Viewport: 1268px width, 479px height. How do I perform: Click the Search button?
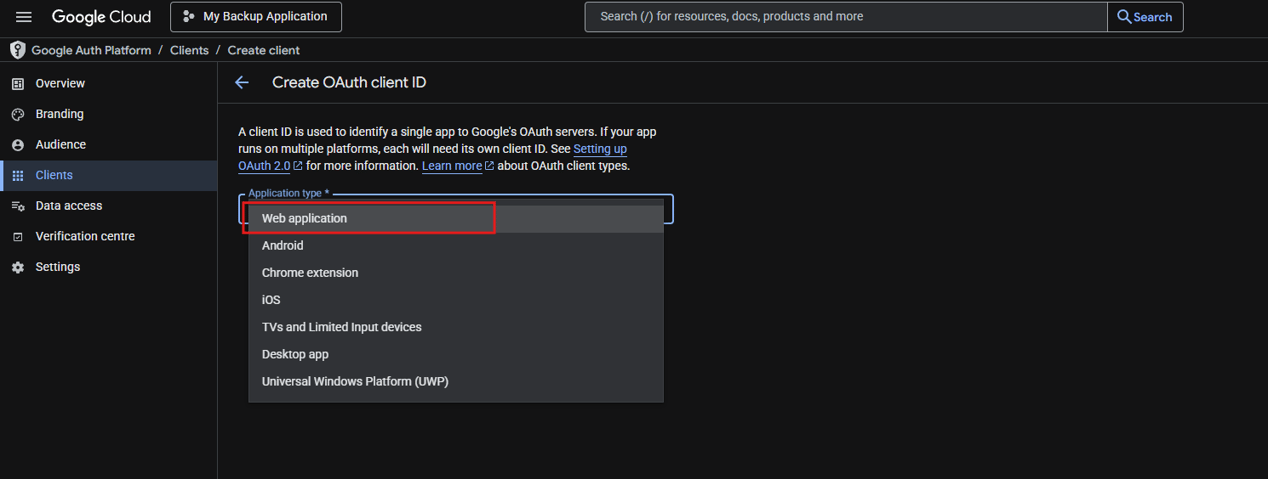pos(1145,17)
